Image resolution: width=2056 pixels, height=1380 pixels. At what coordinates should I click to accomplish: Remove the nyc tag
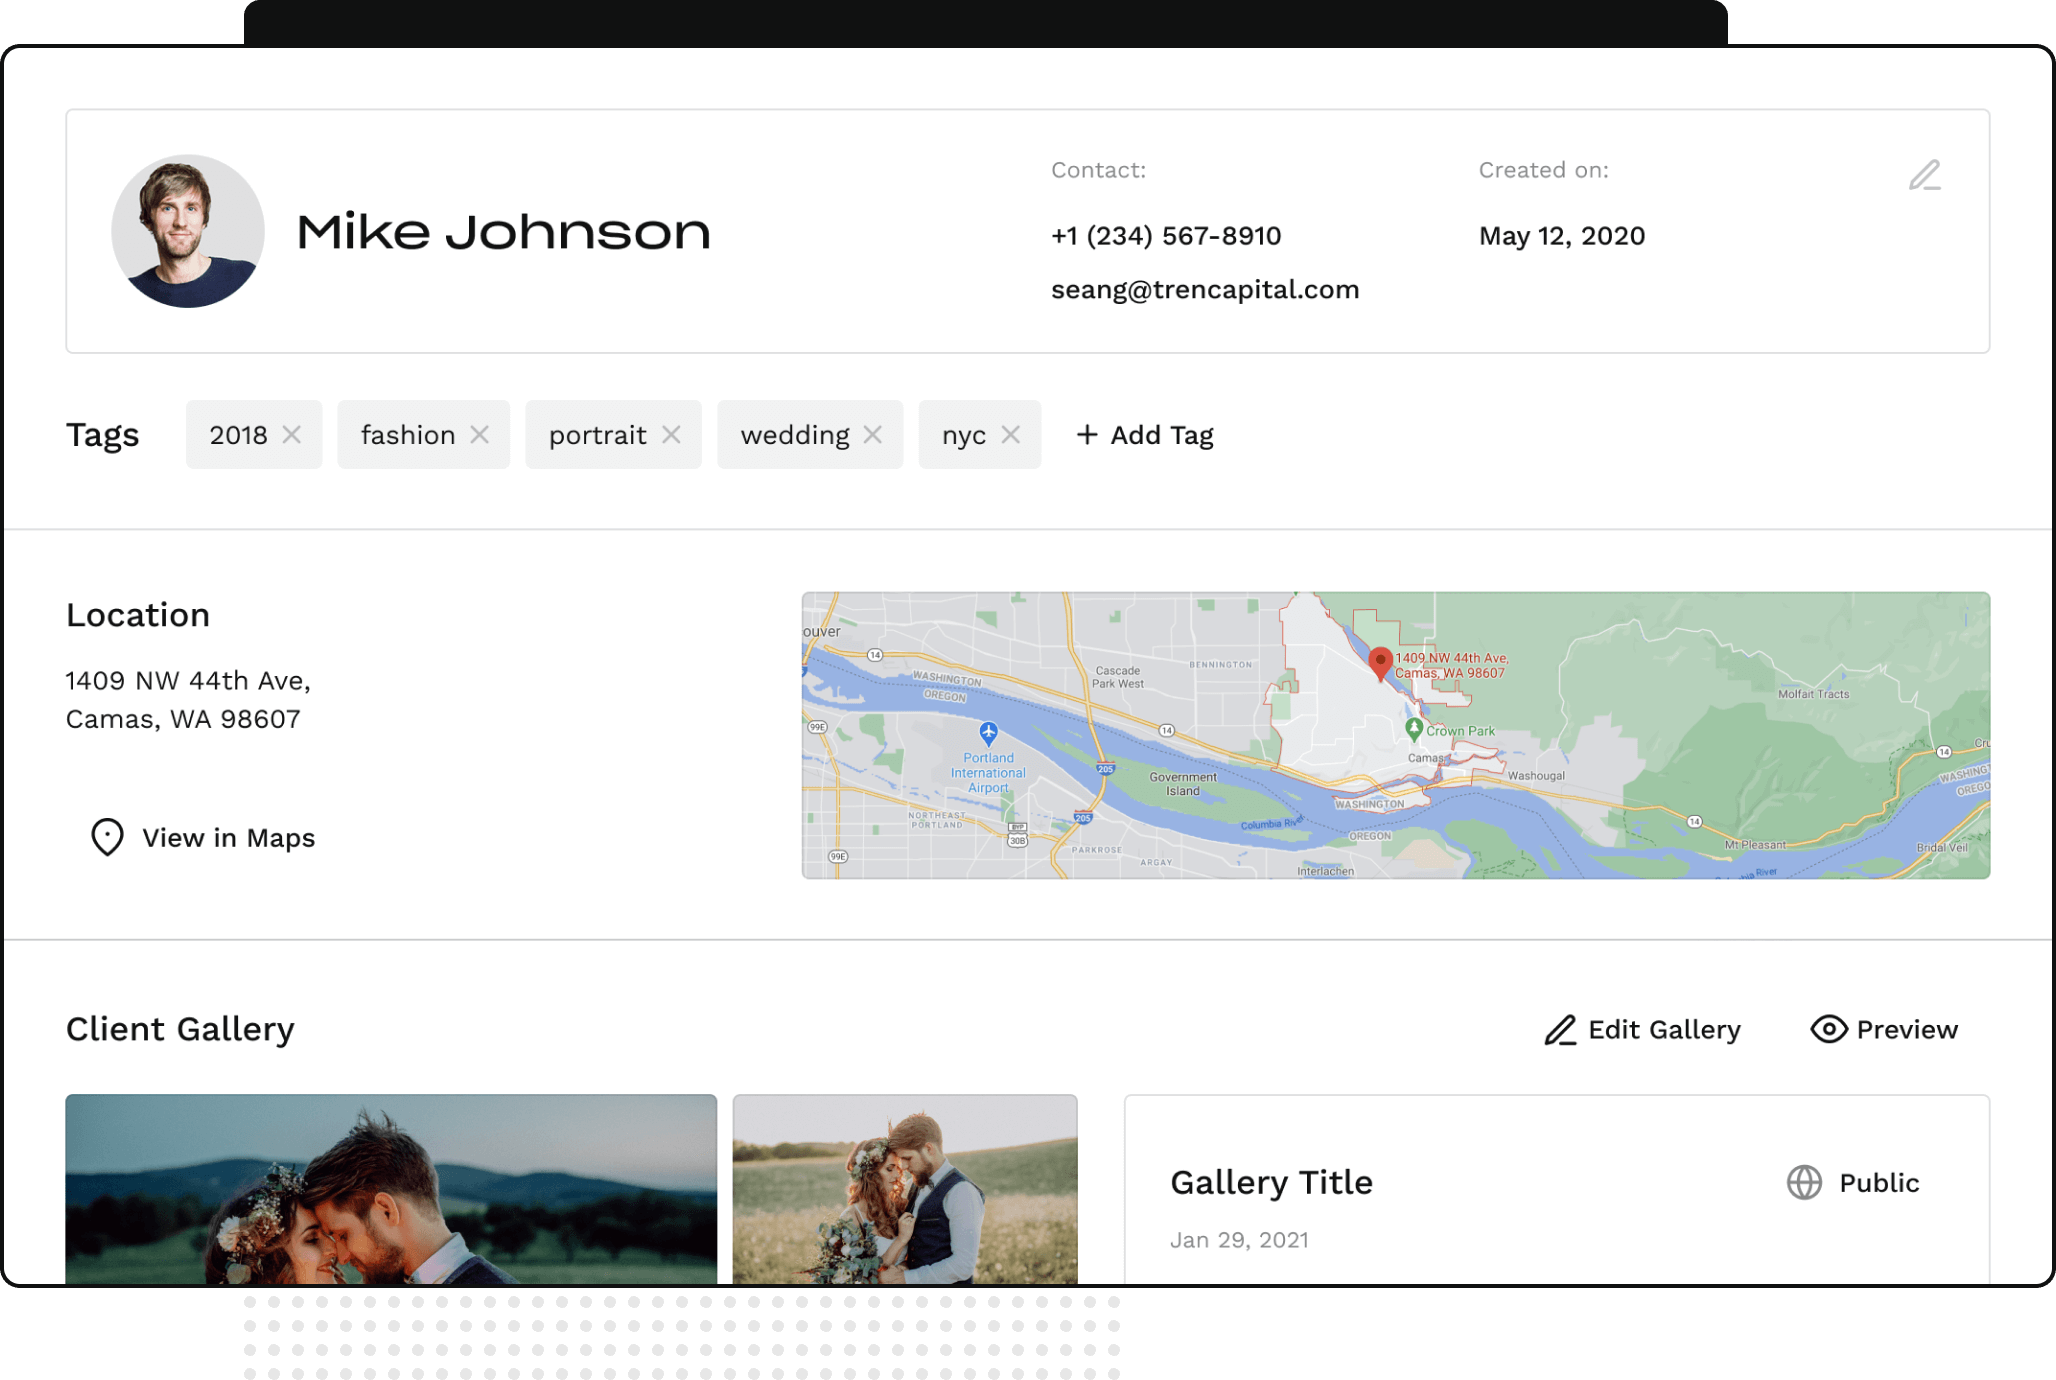click(x=1012, y=434)
